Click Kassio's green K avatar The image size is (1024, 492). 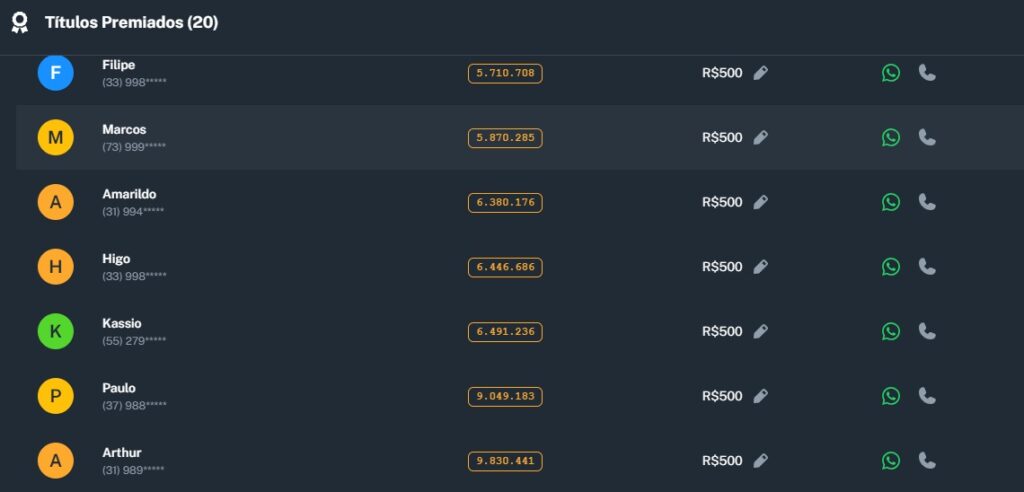click(x=55, y=331)
